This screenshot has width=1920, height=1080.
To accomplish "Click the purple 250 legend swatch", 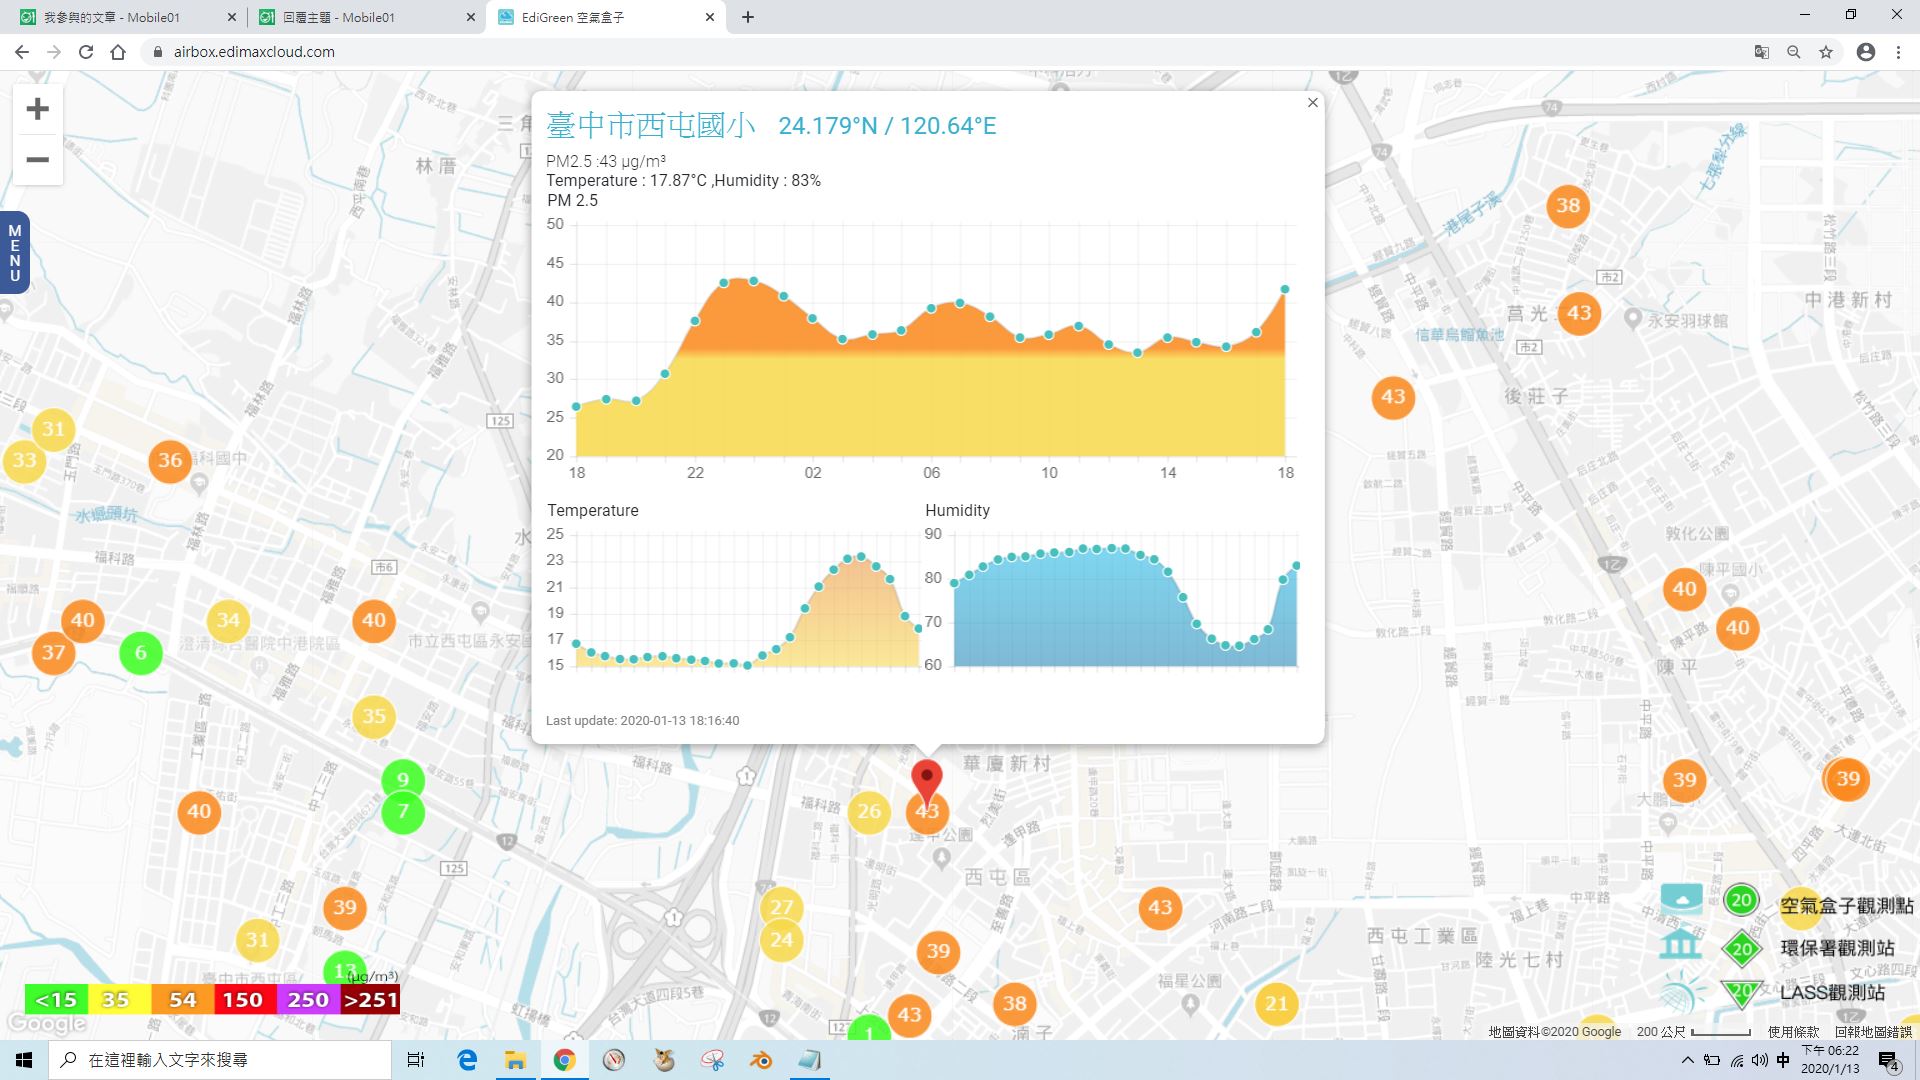I will [308, 1000].
